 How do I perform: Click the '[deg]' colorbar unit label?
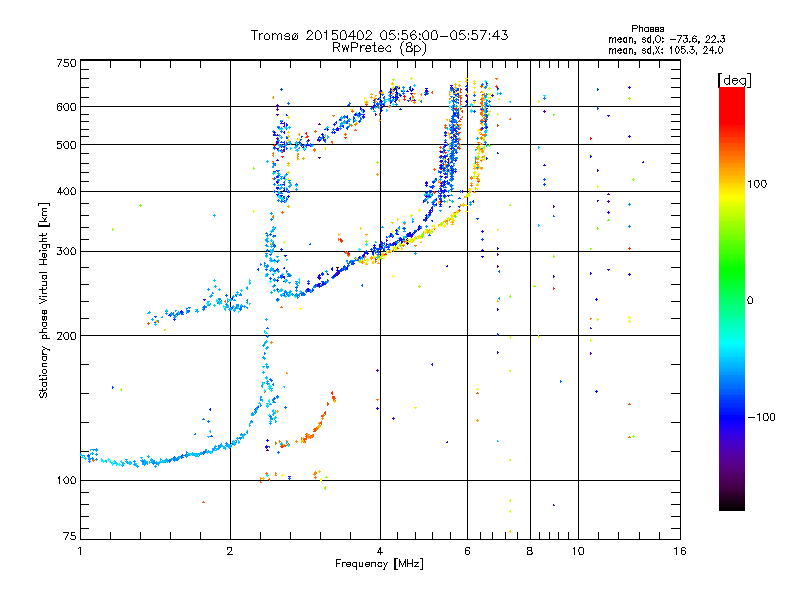(x=734, y=80)
